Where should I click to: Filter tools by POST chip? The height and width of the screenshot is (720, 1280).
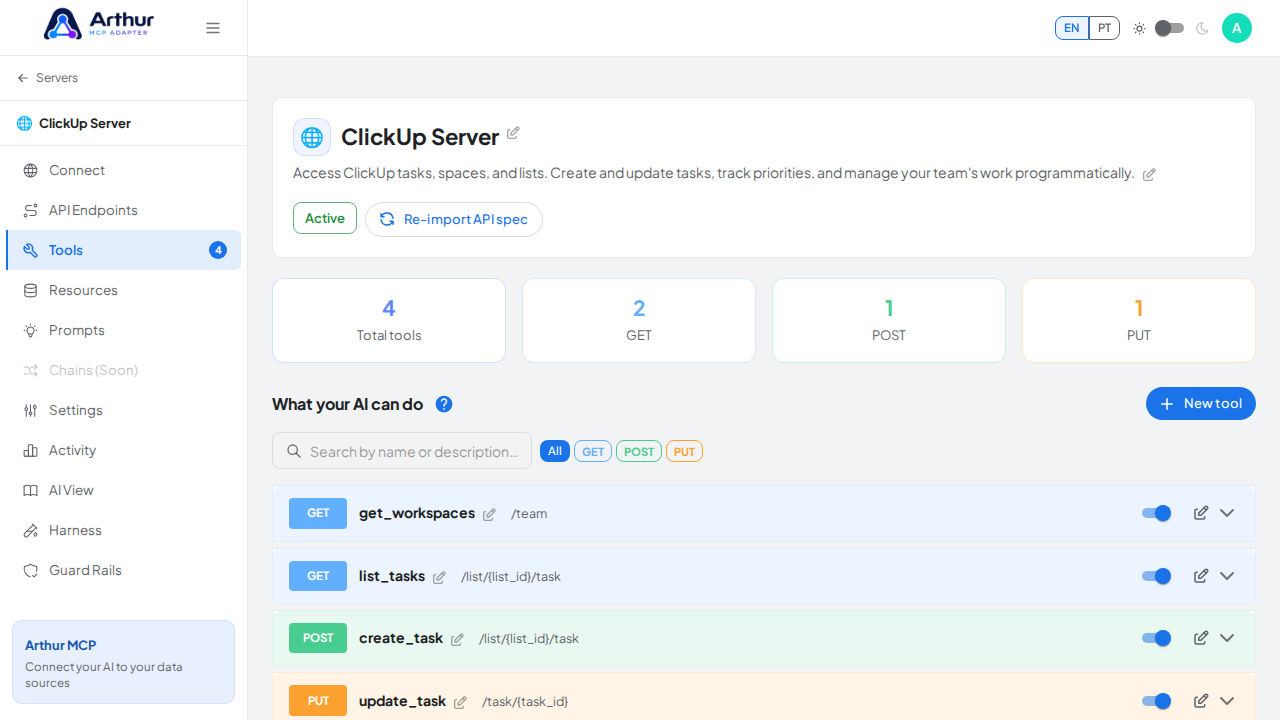coord(639,451)
